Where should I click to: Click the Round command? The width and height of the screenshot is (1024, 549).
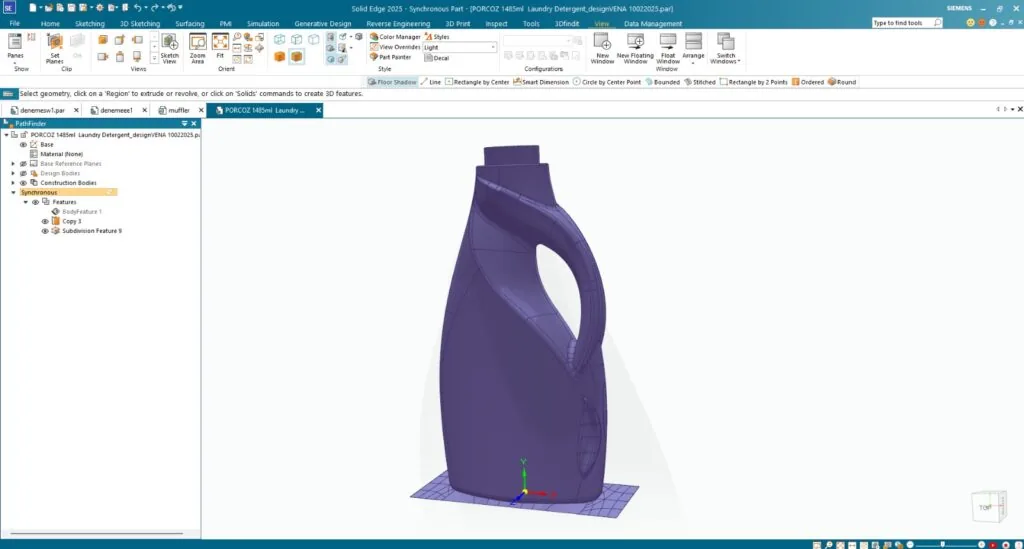pos(842,82)
